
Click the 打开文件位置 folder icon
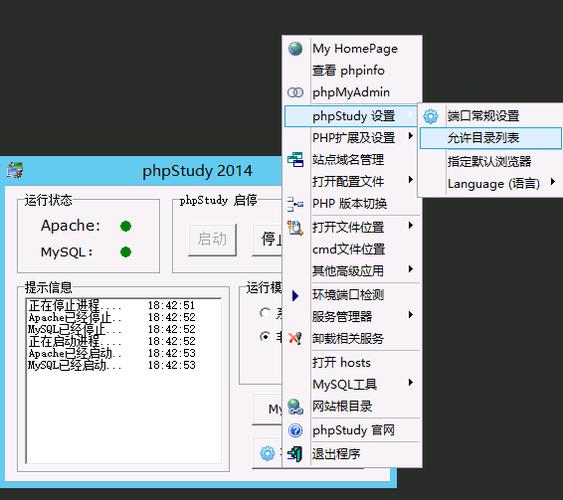tap(295, 227)
